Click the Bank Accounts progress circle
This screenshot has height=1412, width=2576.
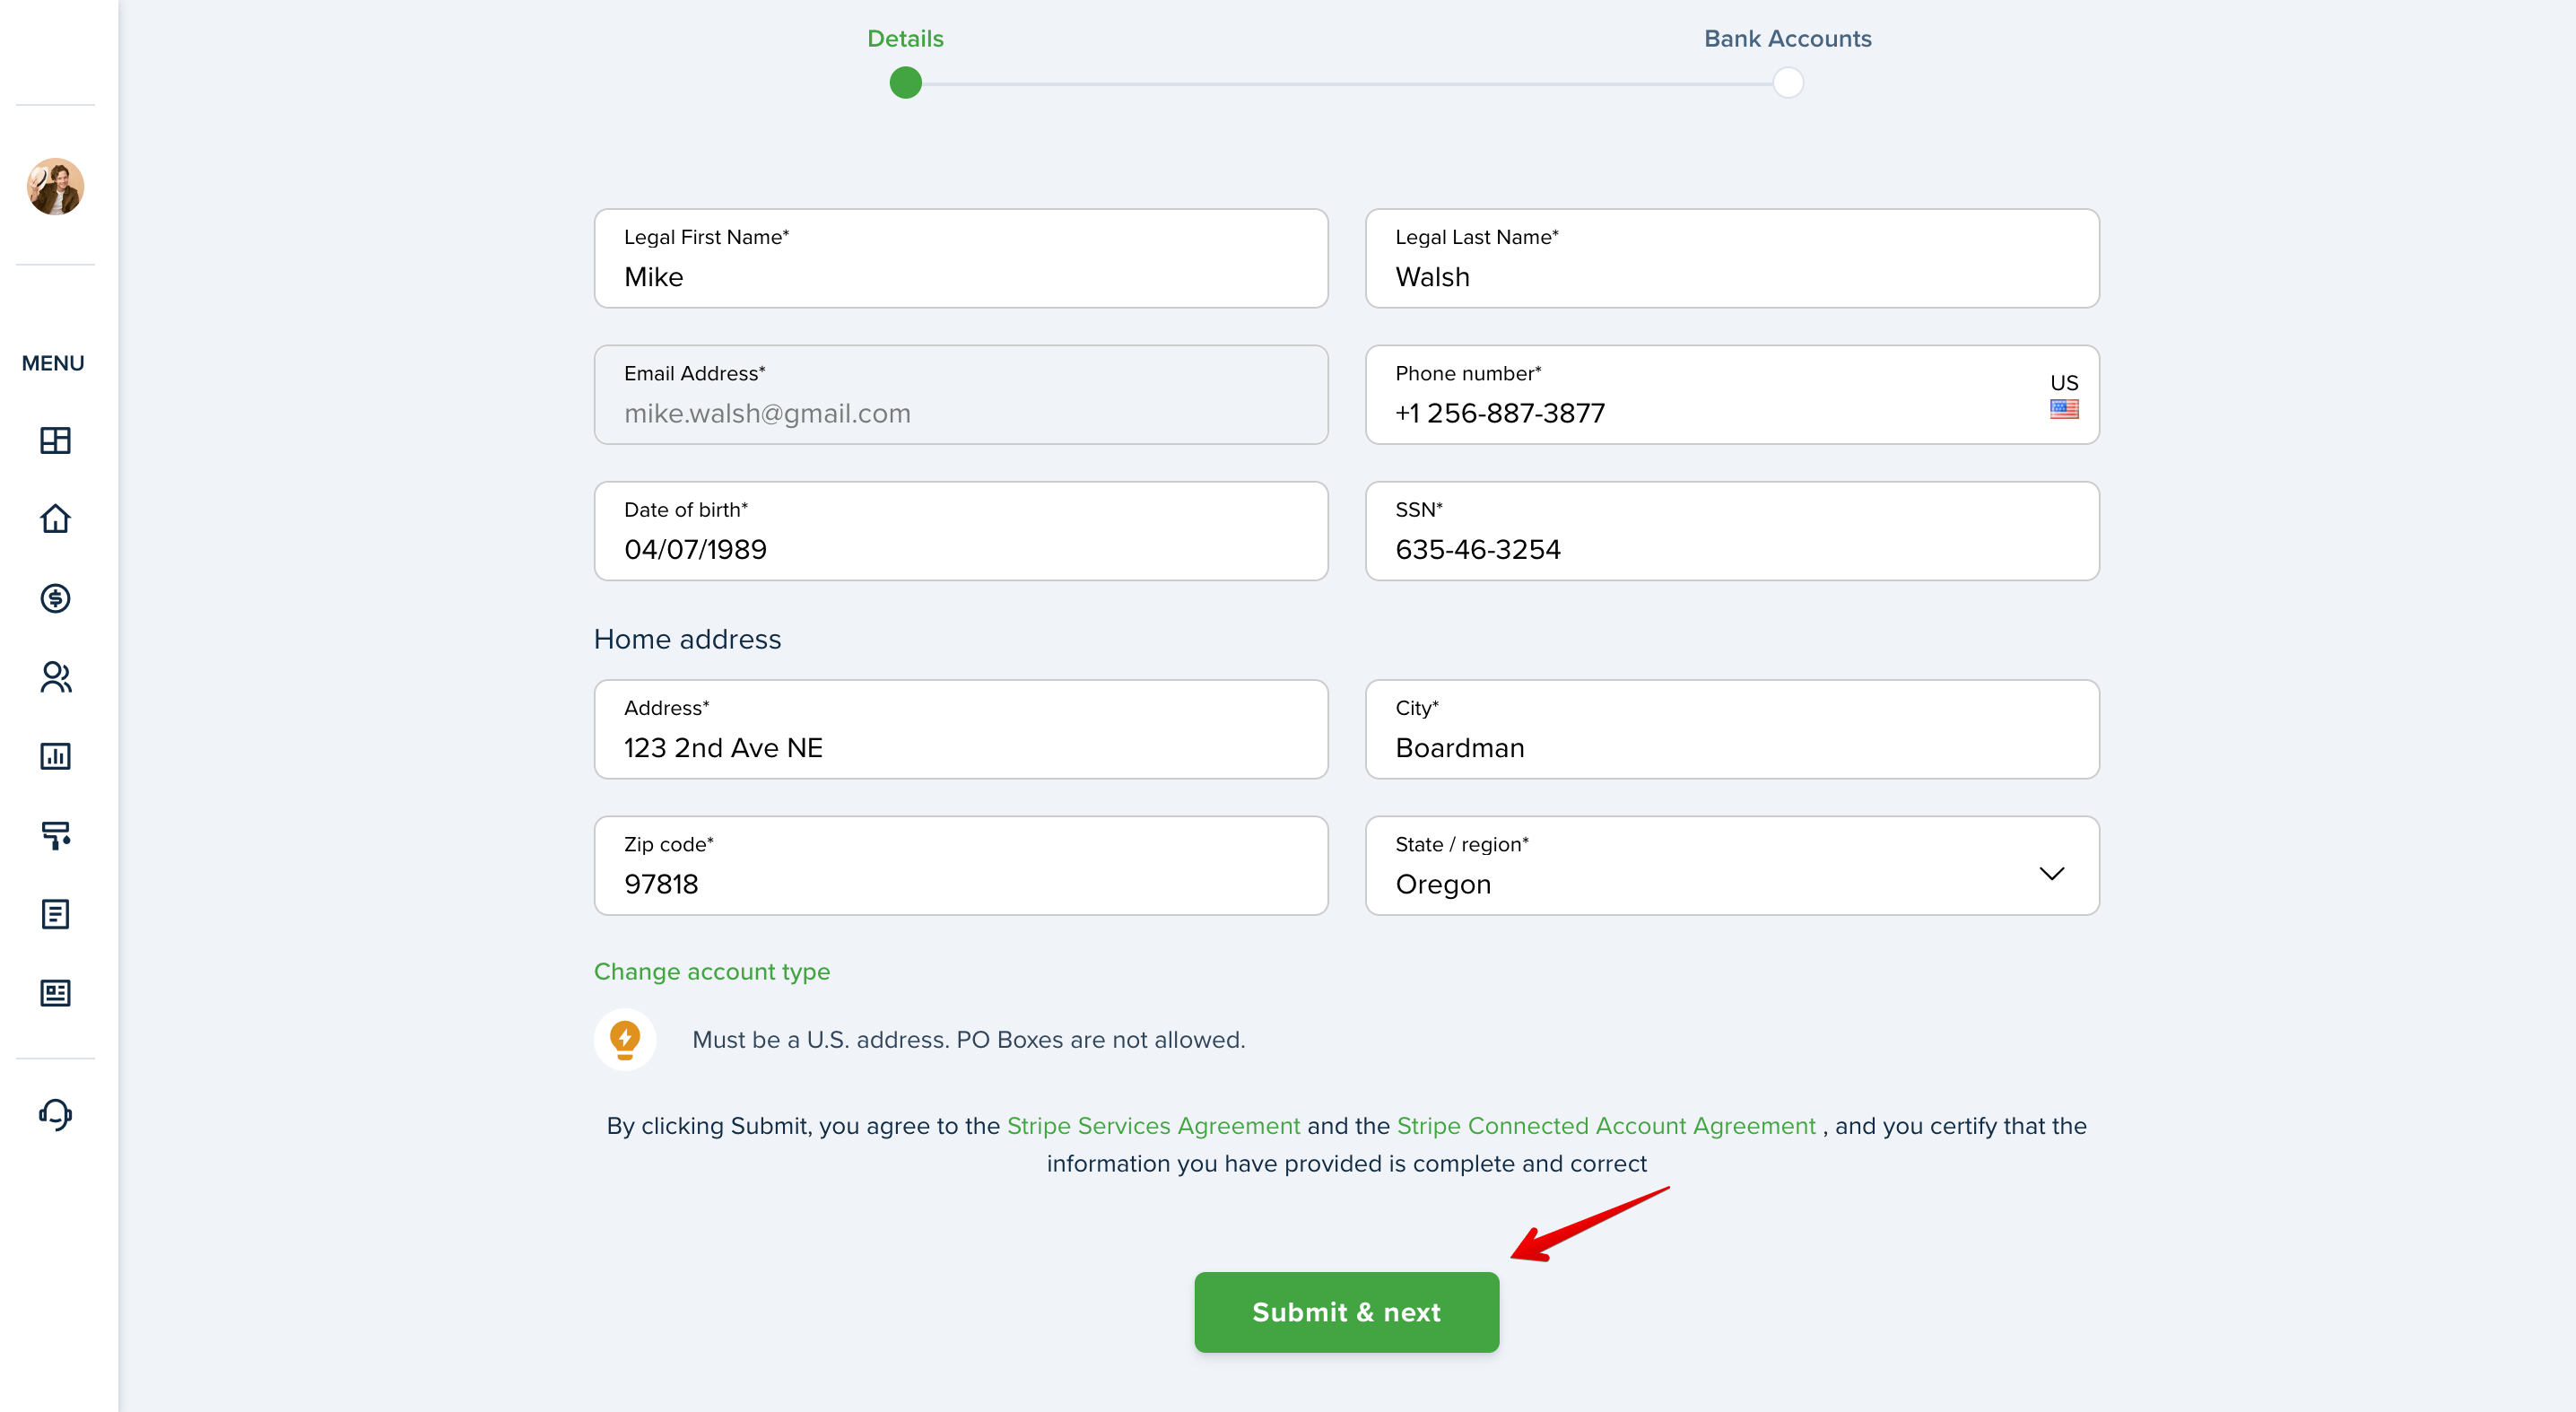tap(1787, 83)
